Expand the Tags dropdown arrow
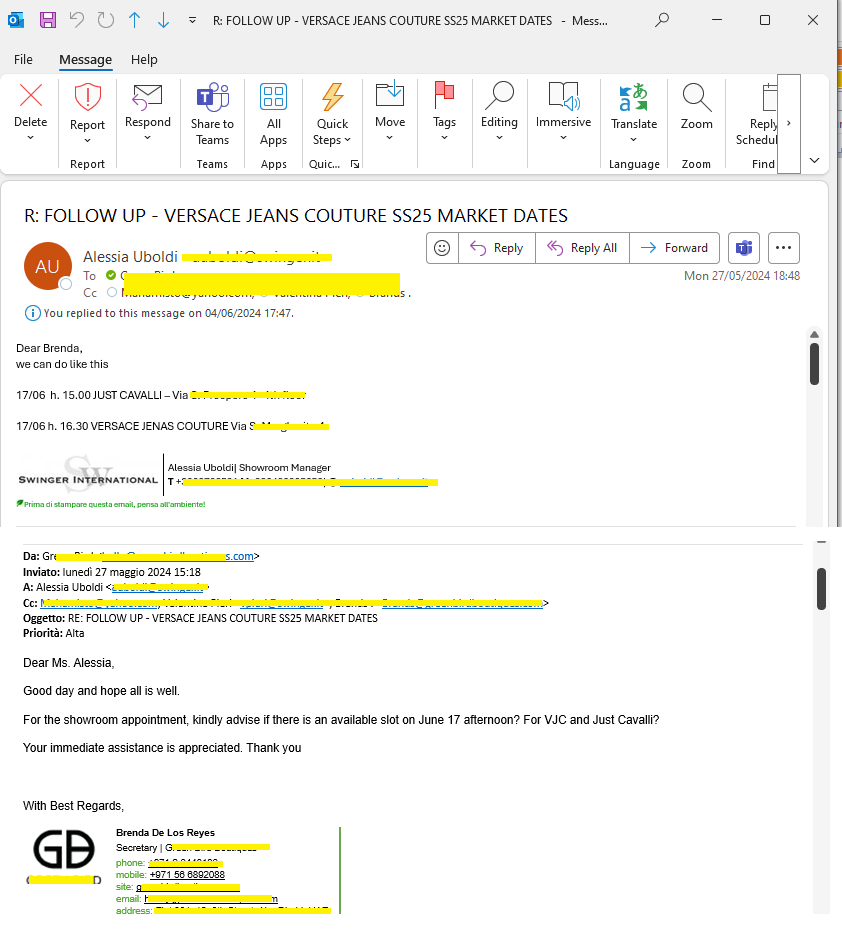Image resolution: width=842 pixels, height=932 pixels. 444,138
